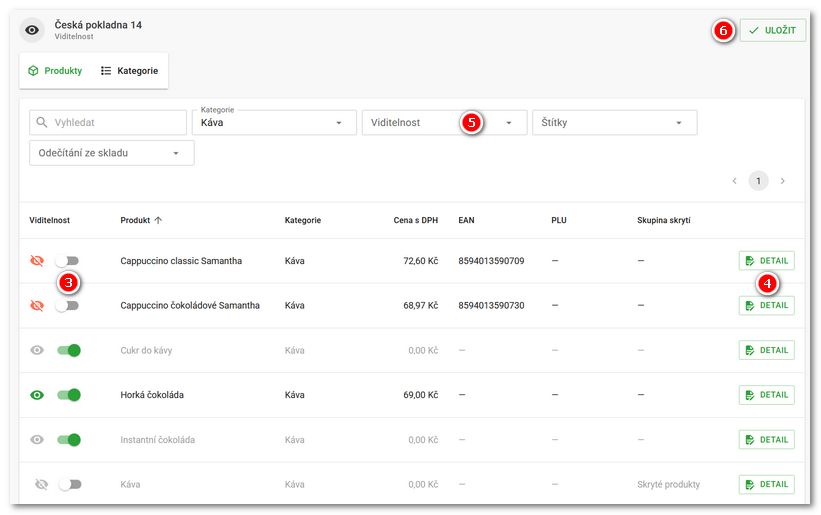The height and width of the screenshot is (515, 821).
Task: Open the Štítky filter dropdown
Action: (x=614, y=122)
